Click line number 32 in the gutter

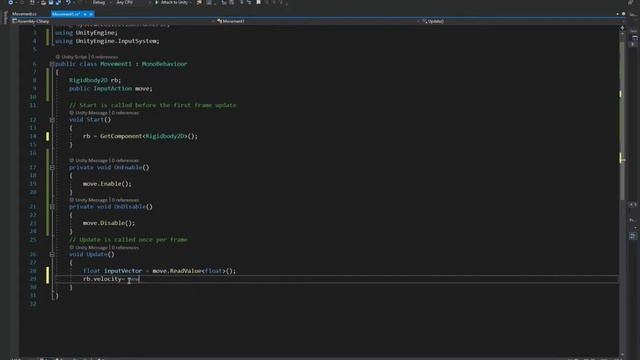coord(33,304)
